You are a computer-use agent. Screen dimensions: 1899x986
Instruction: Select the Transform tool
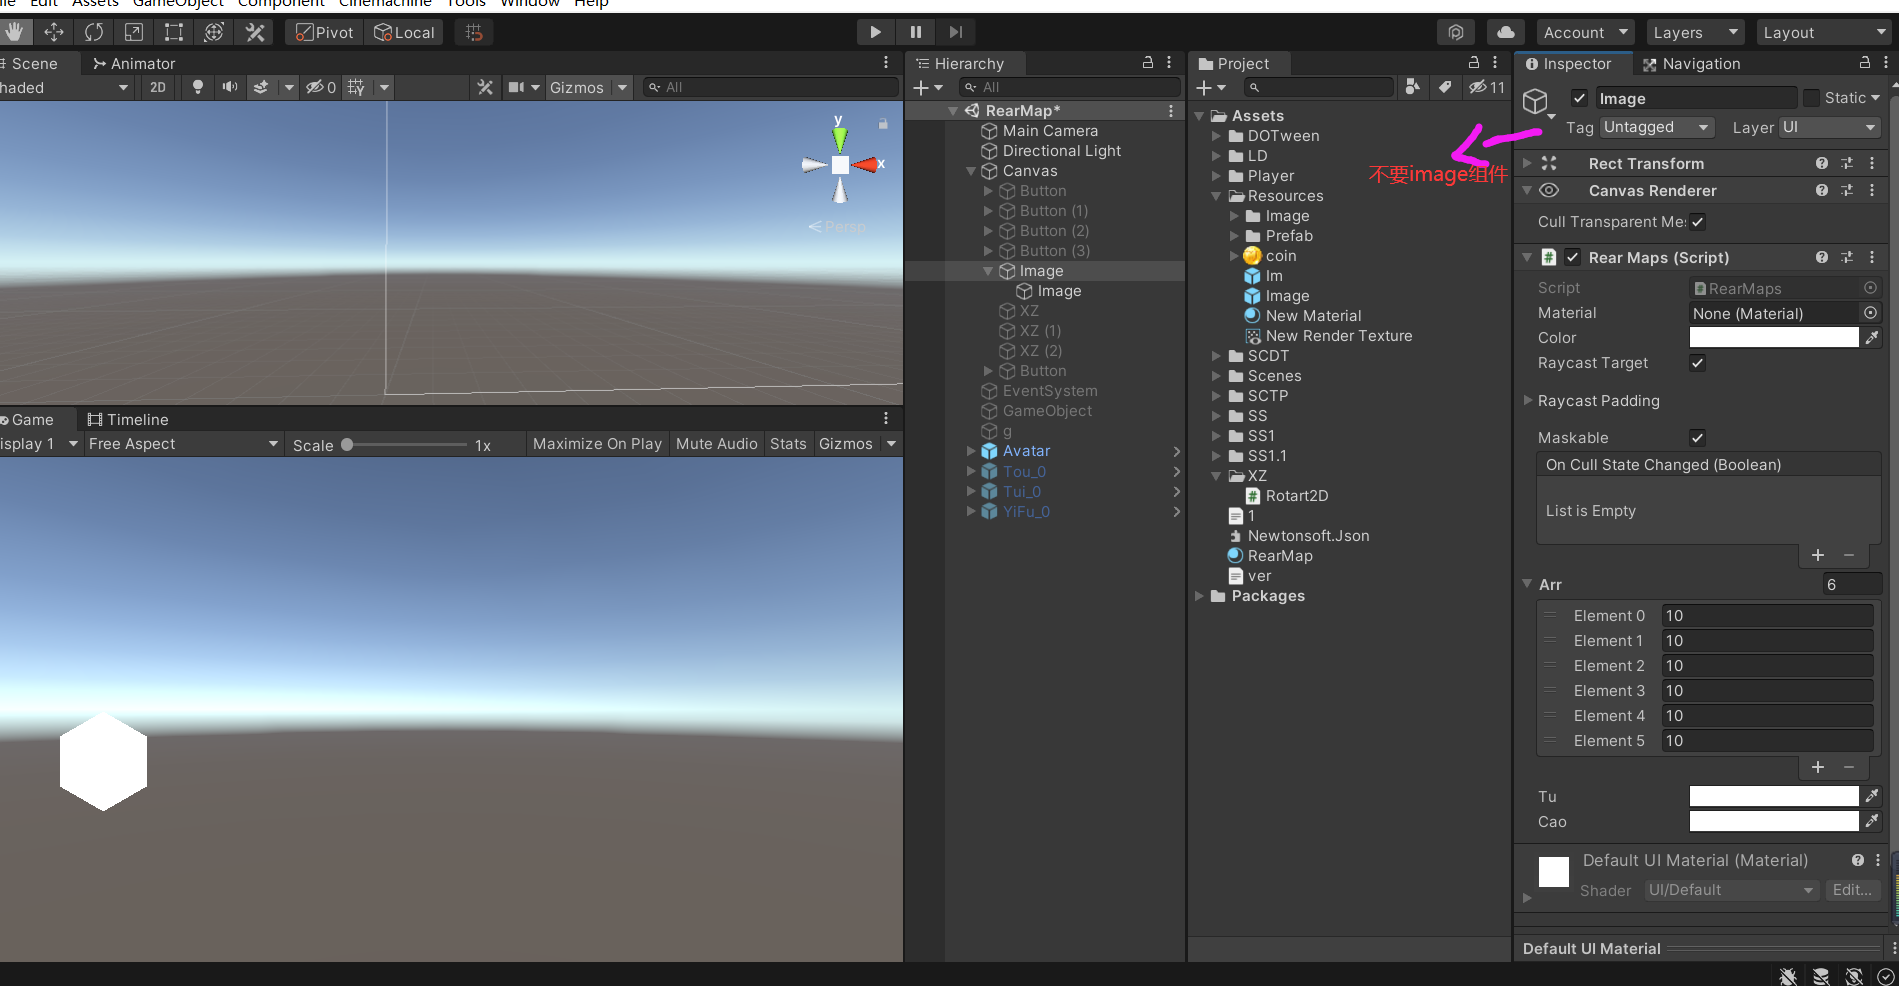pos(214,33)
